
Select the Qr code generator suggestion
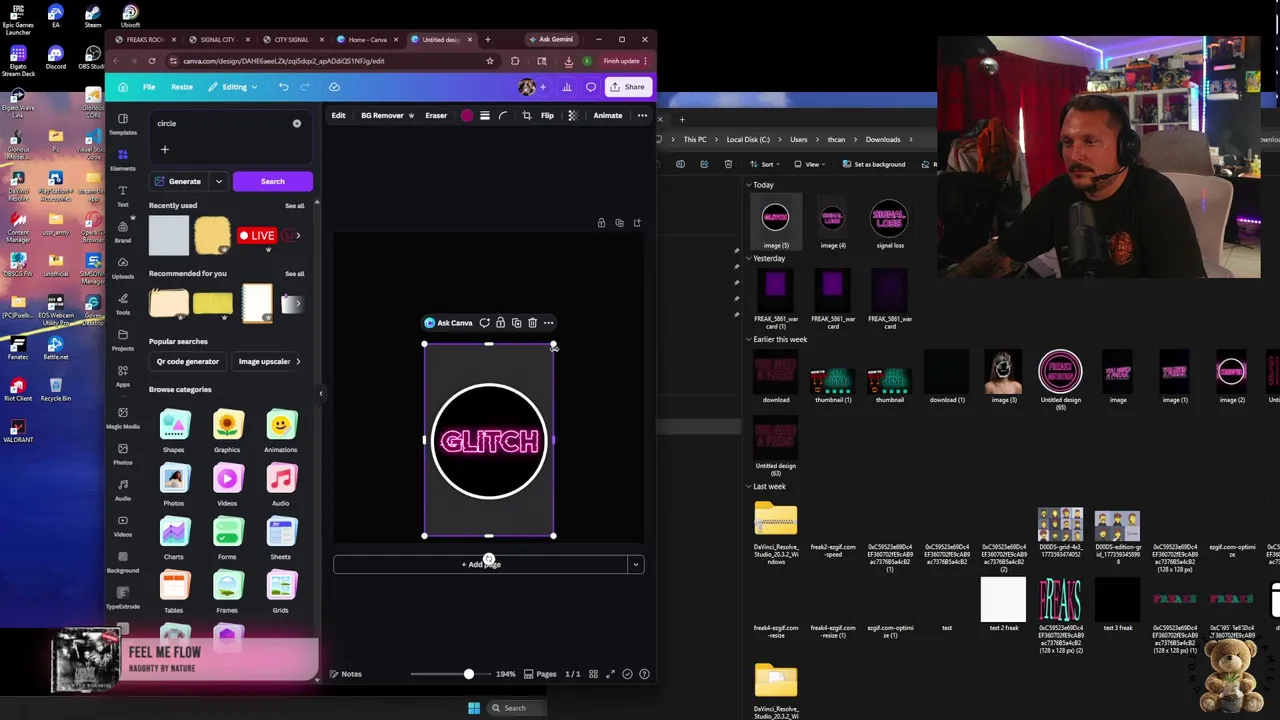187,362
